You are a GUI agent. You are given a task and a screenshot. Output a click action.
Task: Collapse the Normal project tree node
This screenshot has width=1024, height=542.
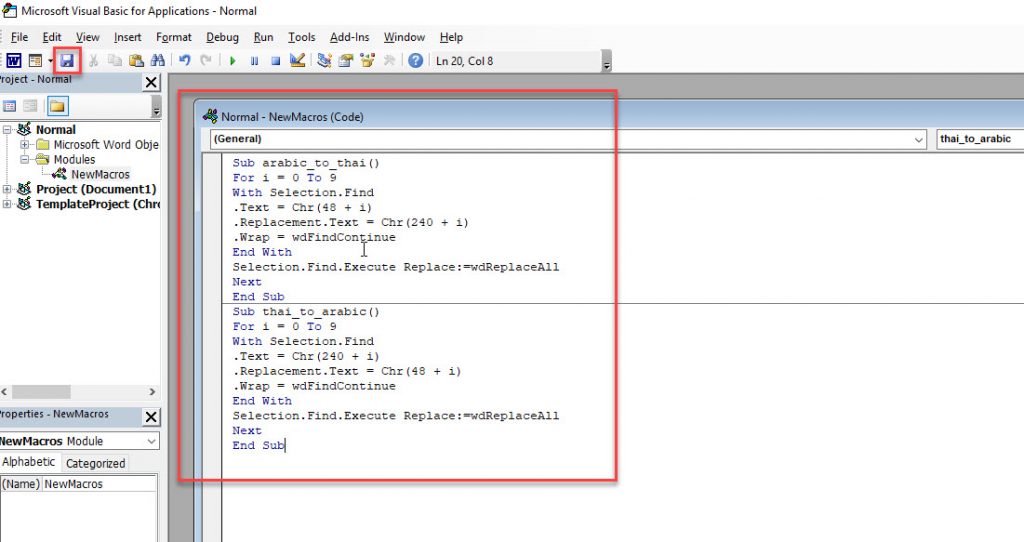pyautogui.click(x=8, y=130)
